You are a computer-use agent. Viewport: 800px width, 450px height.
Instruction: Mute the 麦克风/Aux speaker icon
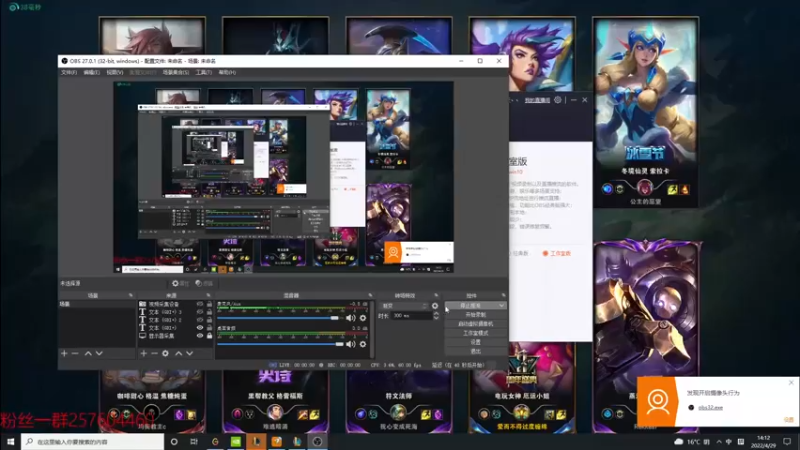[351, 318]
